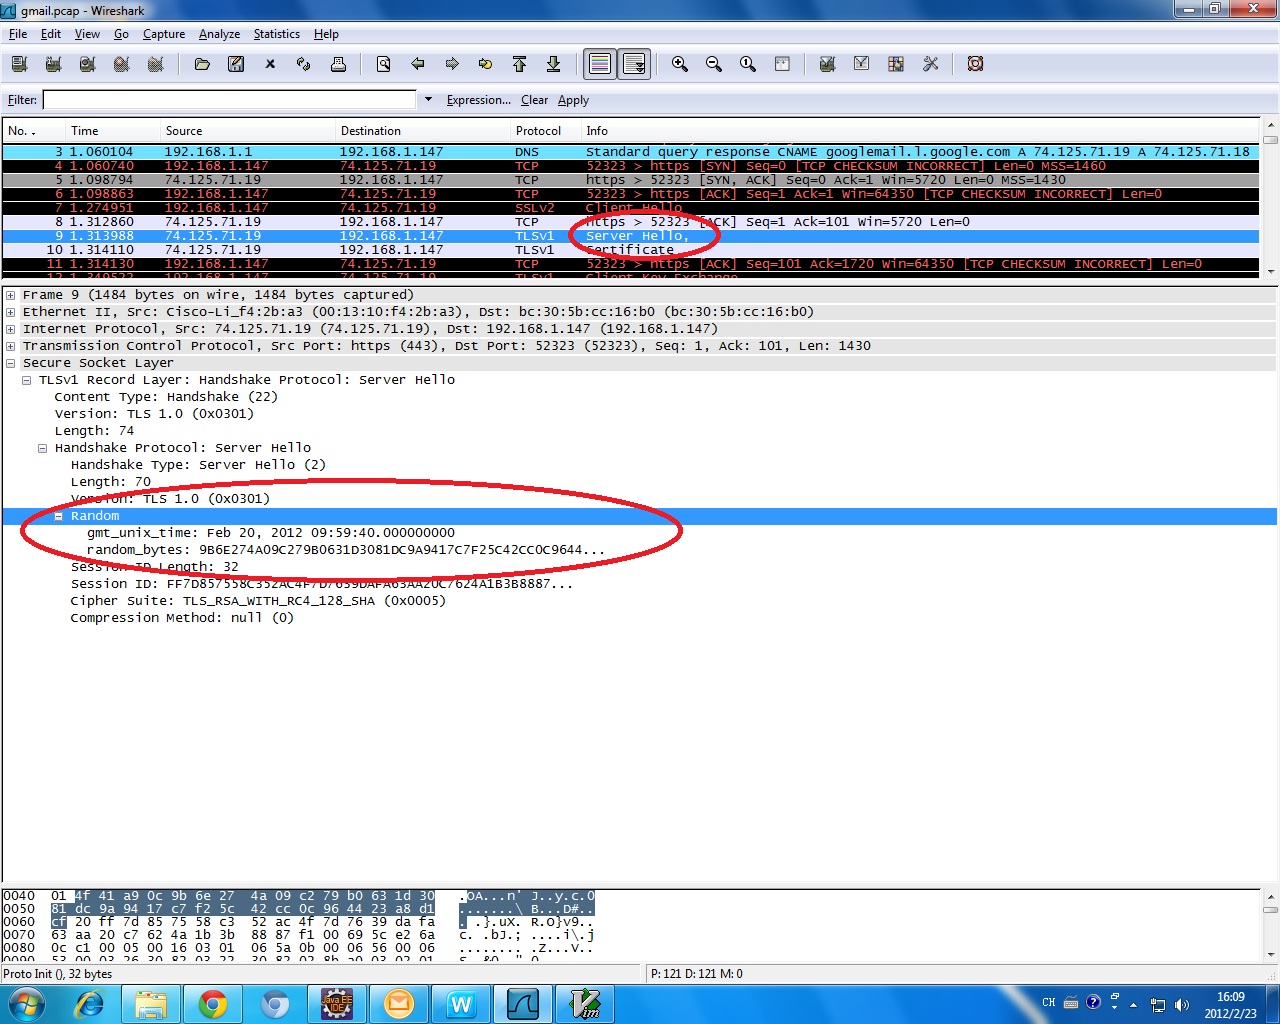Image resolution: width=1280 pixels, height=1024 pixels.
Task: Click the taskbar volume icon
Action: click(x=1181, y=1004)
